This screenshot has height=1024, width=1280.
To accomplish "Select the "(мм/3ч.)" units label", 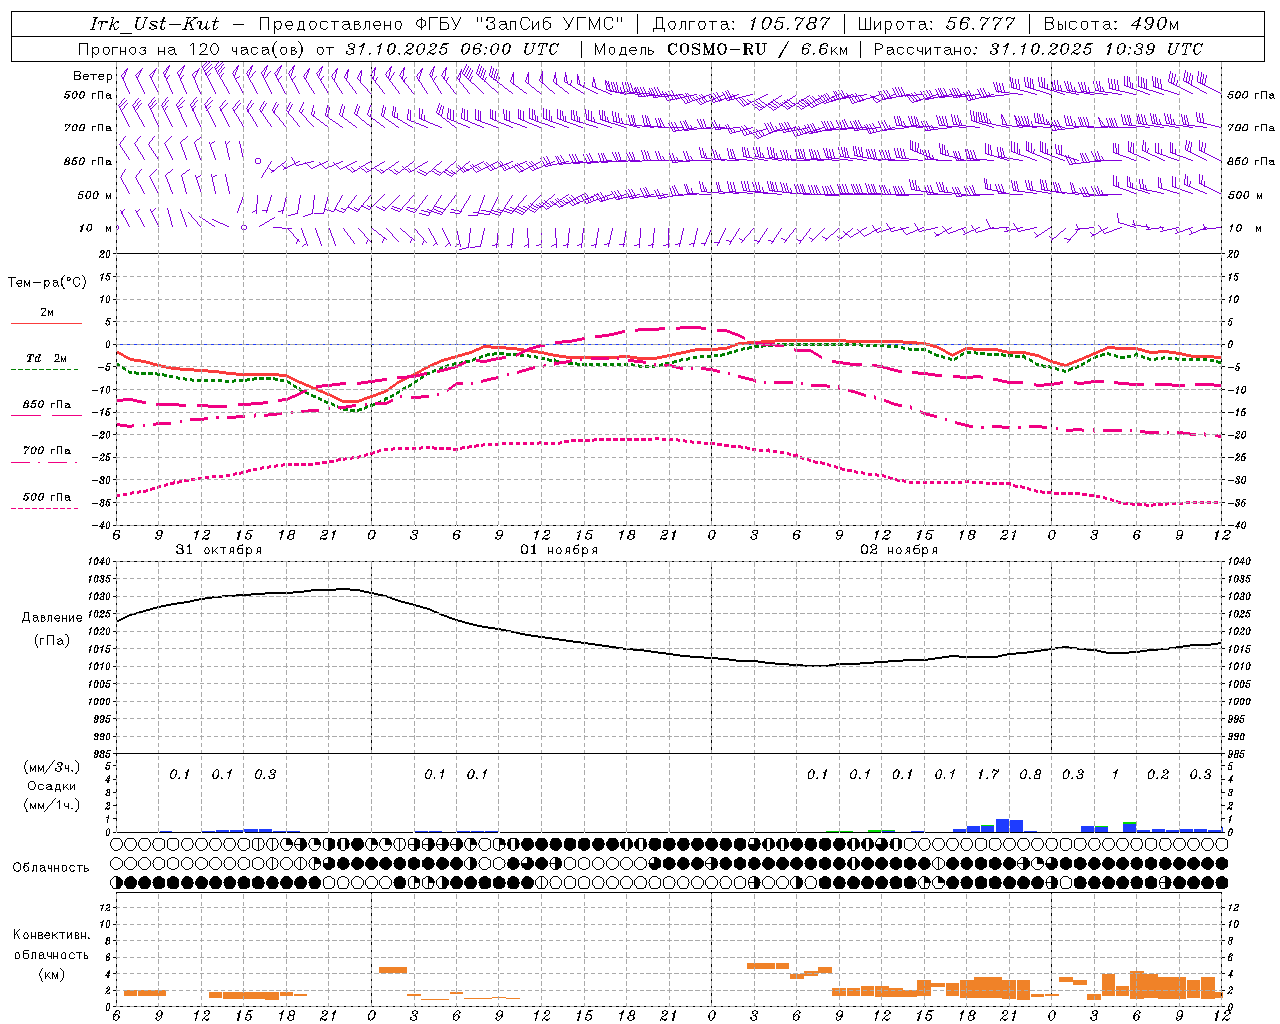I will click(x=51, y=767).
